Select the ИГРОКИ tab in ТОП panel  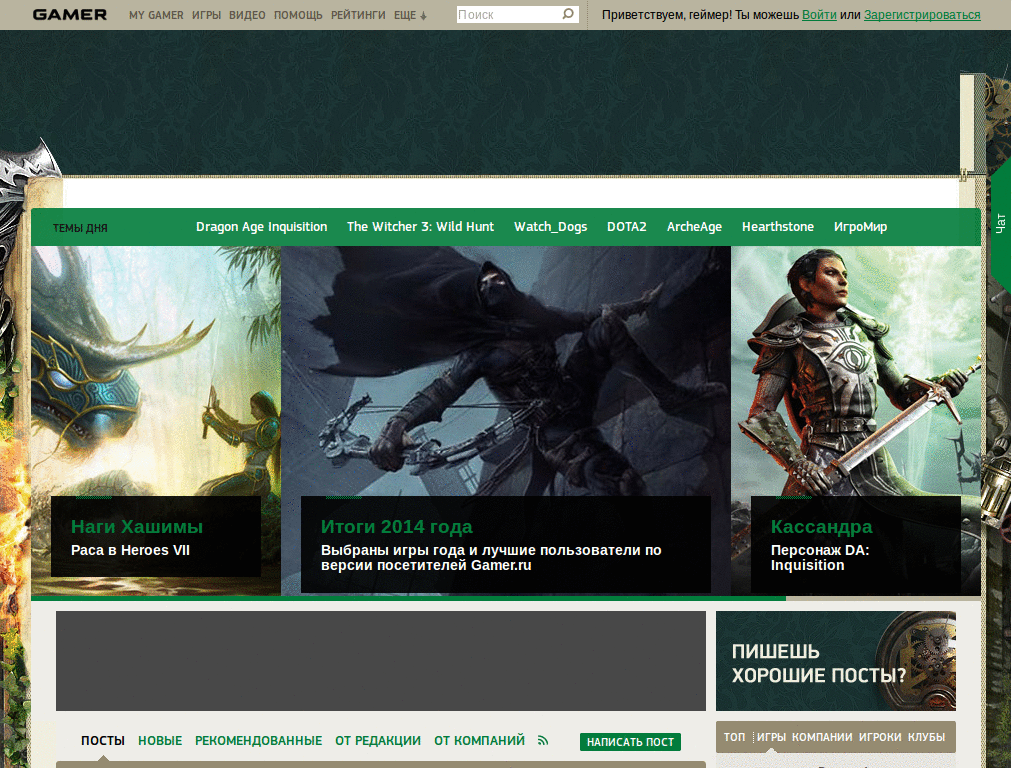880,737
